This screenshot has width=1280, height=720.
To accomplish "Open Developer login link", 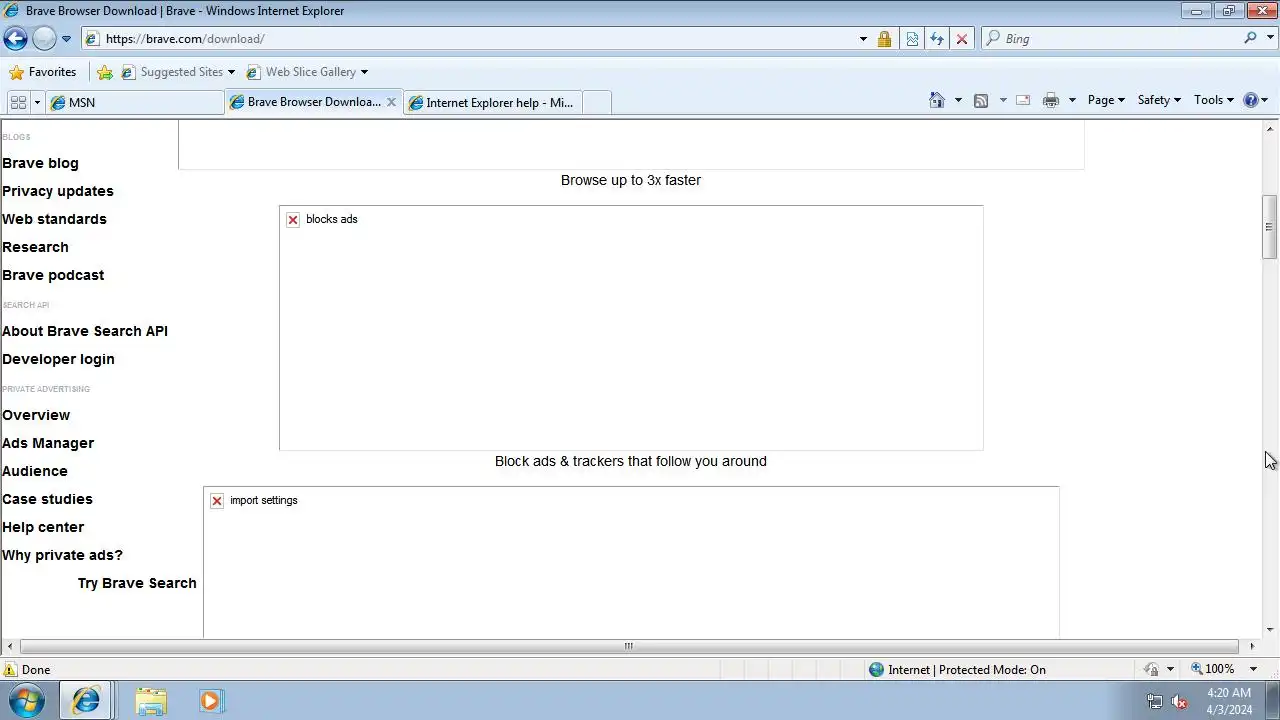I will tap(58, 359).
